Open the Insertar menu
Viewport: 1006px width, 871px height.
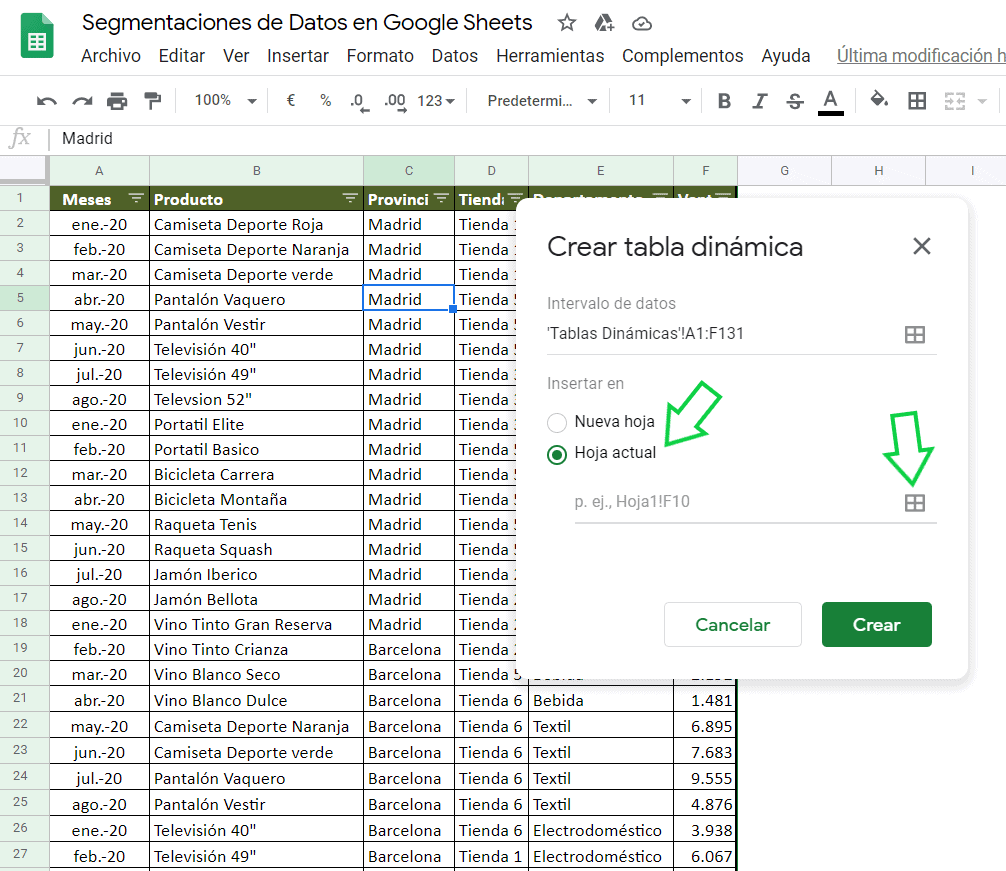click(298, 56)
